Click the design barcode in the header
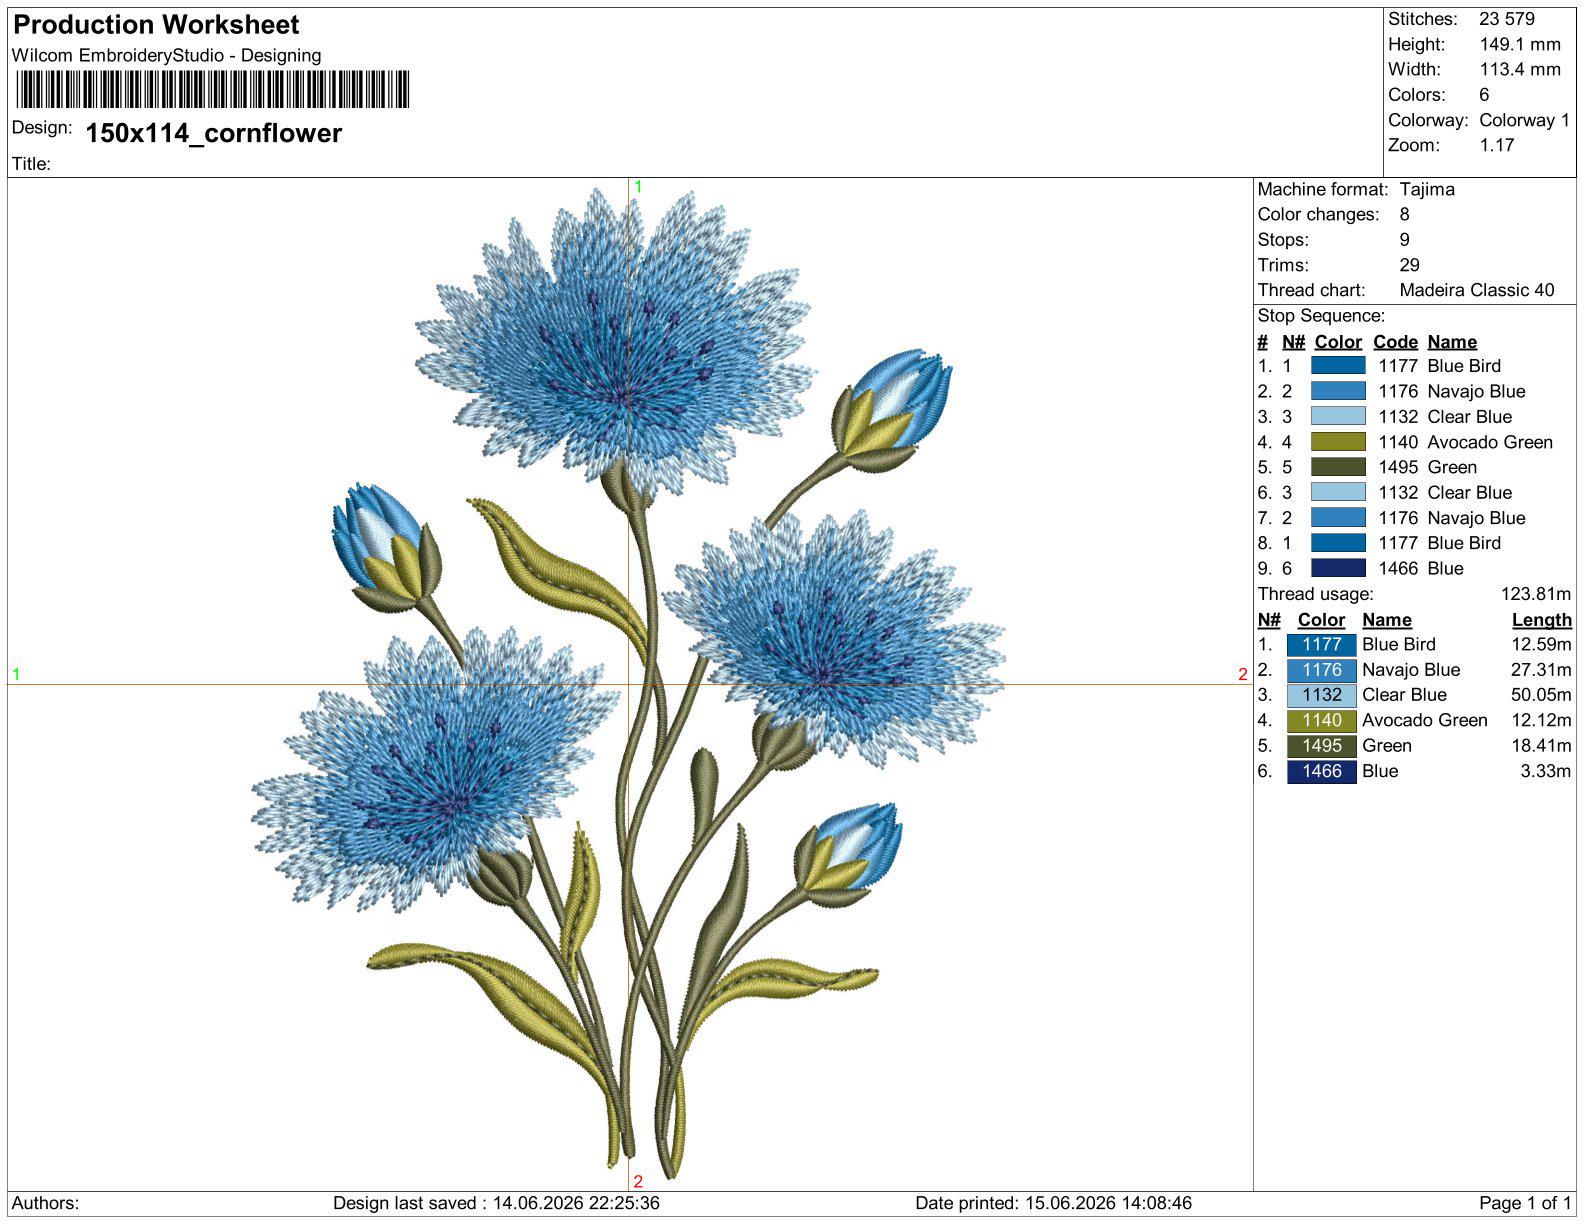 pyautogui.click(x=213, y=89)
